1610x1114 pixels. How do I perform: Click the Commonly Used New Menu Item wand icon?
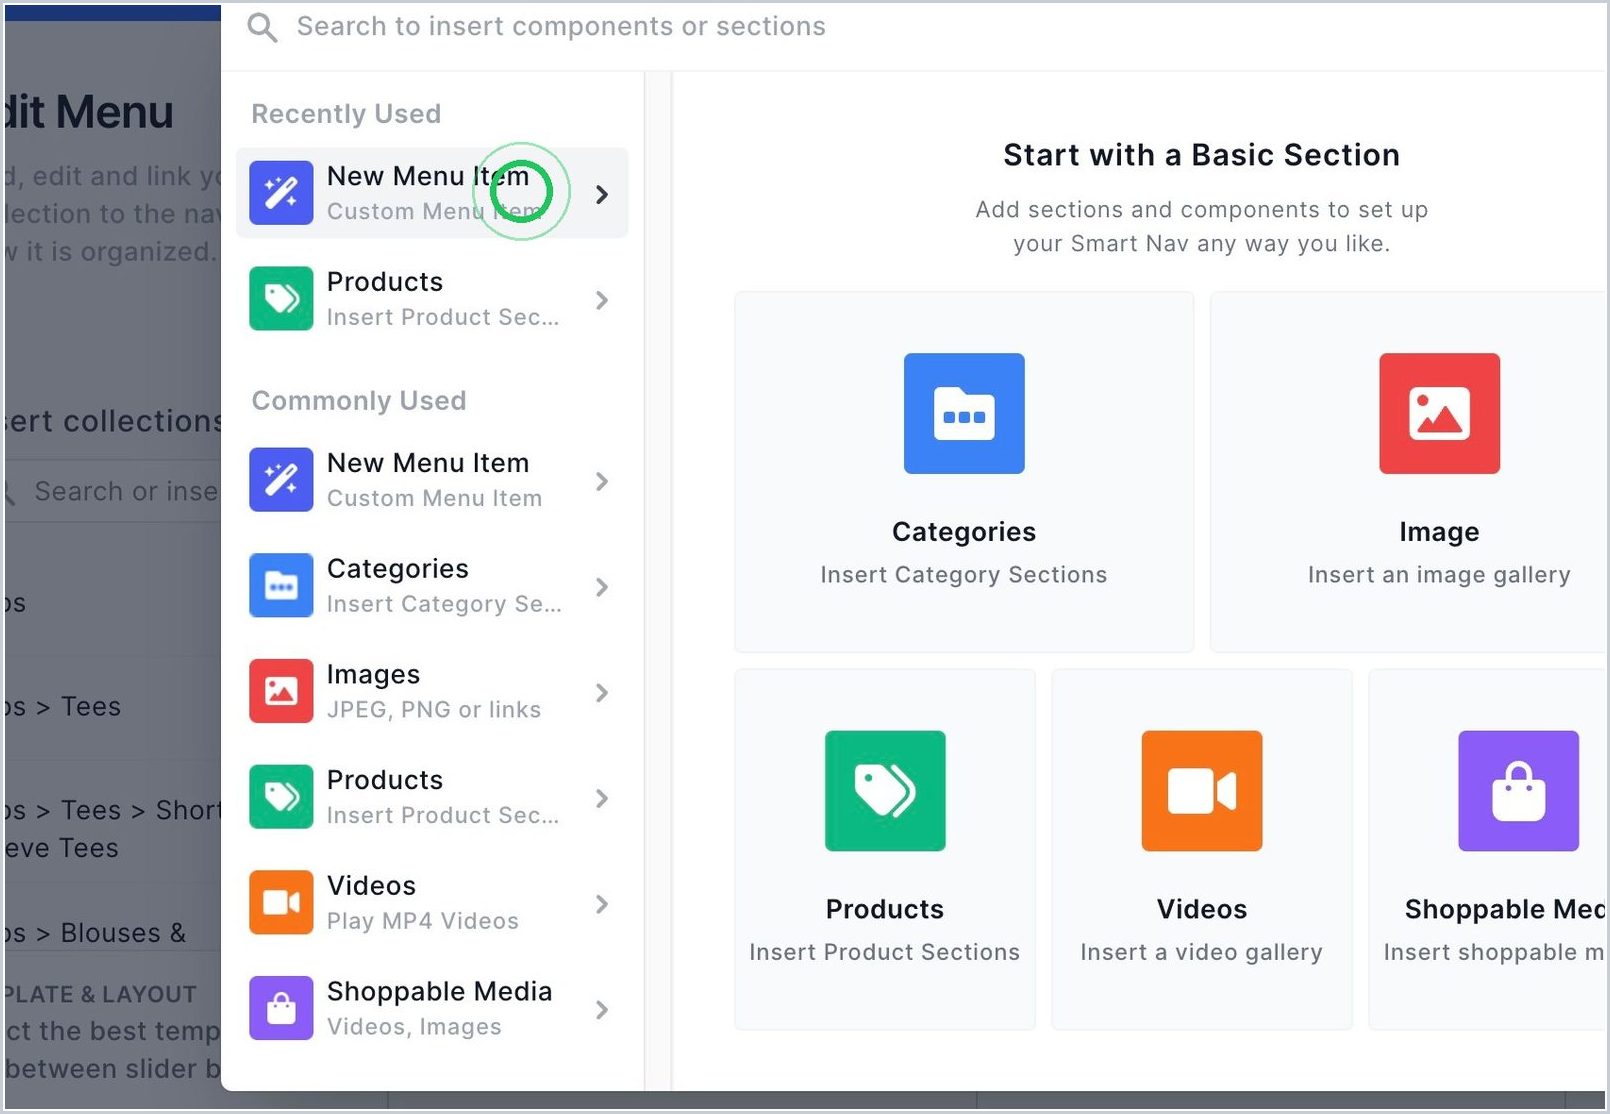click(281, 480)
